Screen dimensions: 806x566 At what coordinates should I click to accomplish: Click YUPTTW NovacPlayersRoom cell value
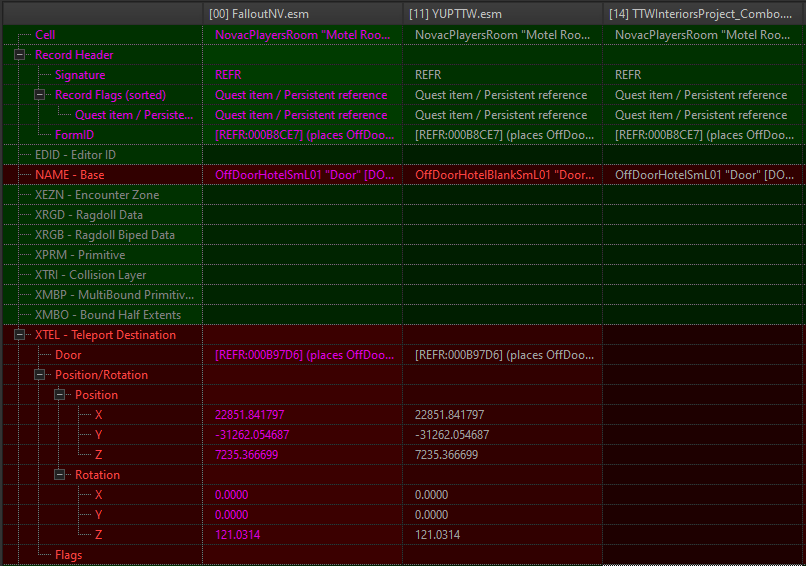click(502, 35)
